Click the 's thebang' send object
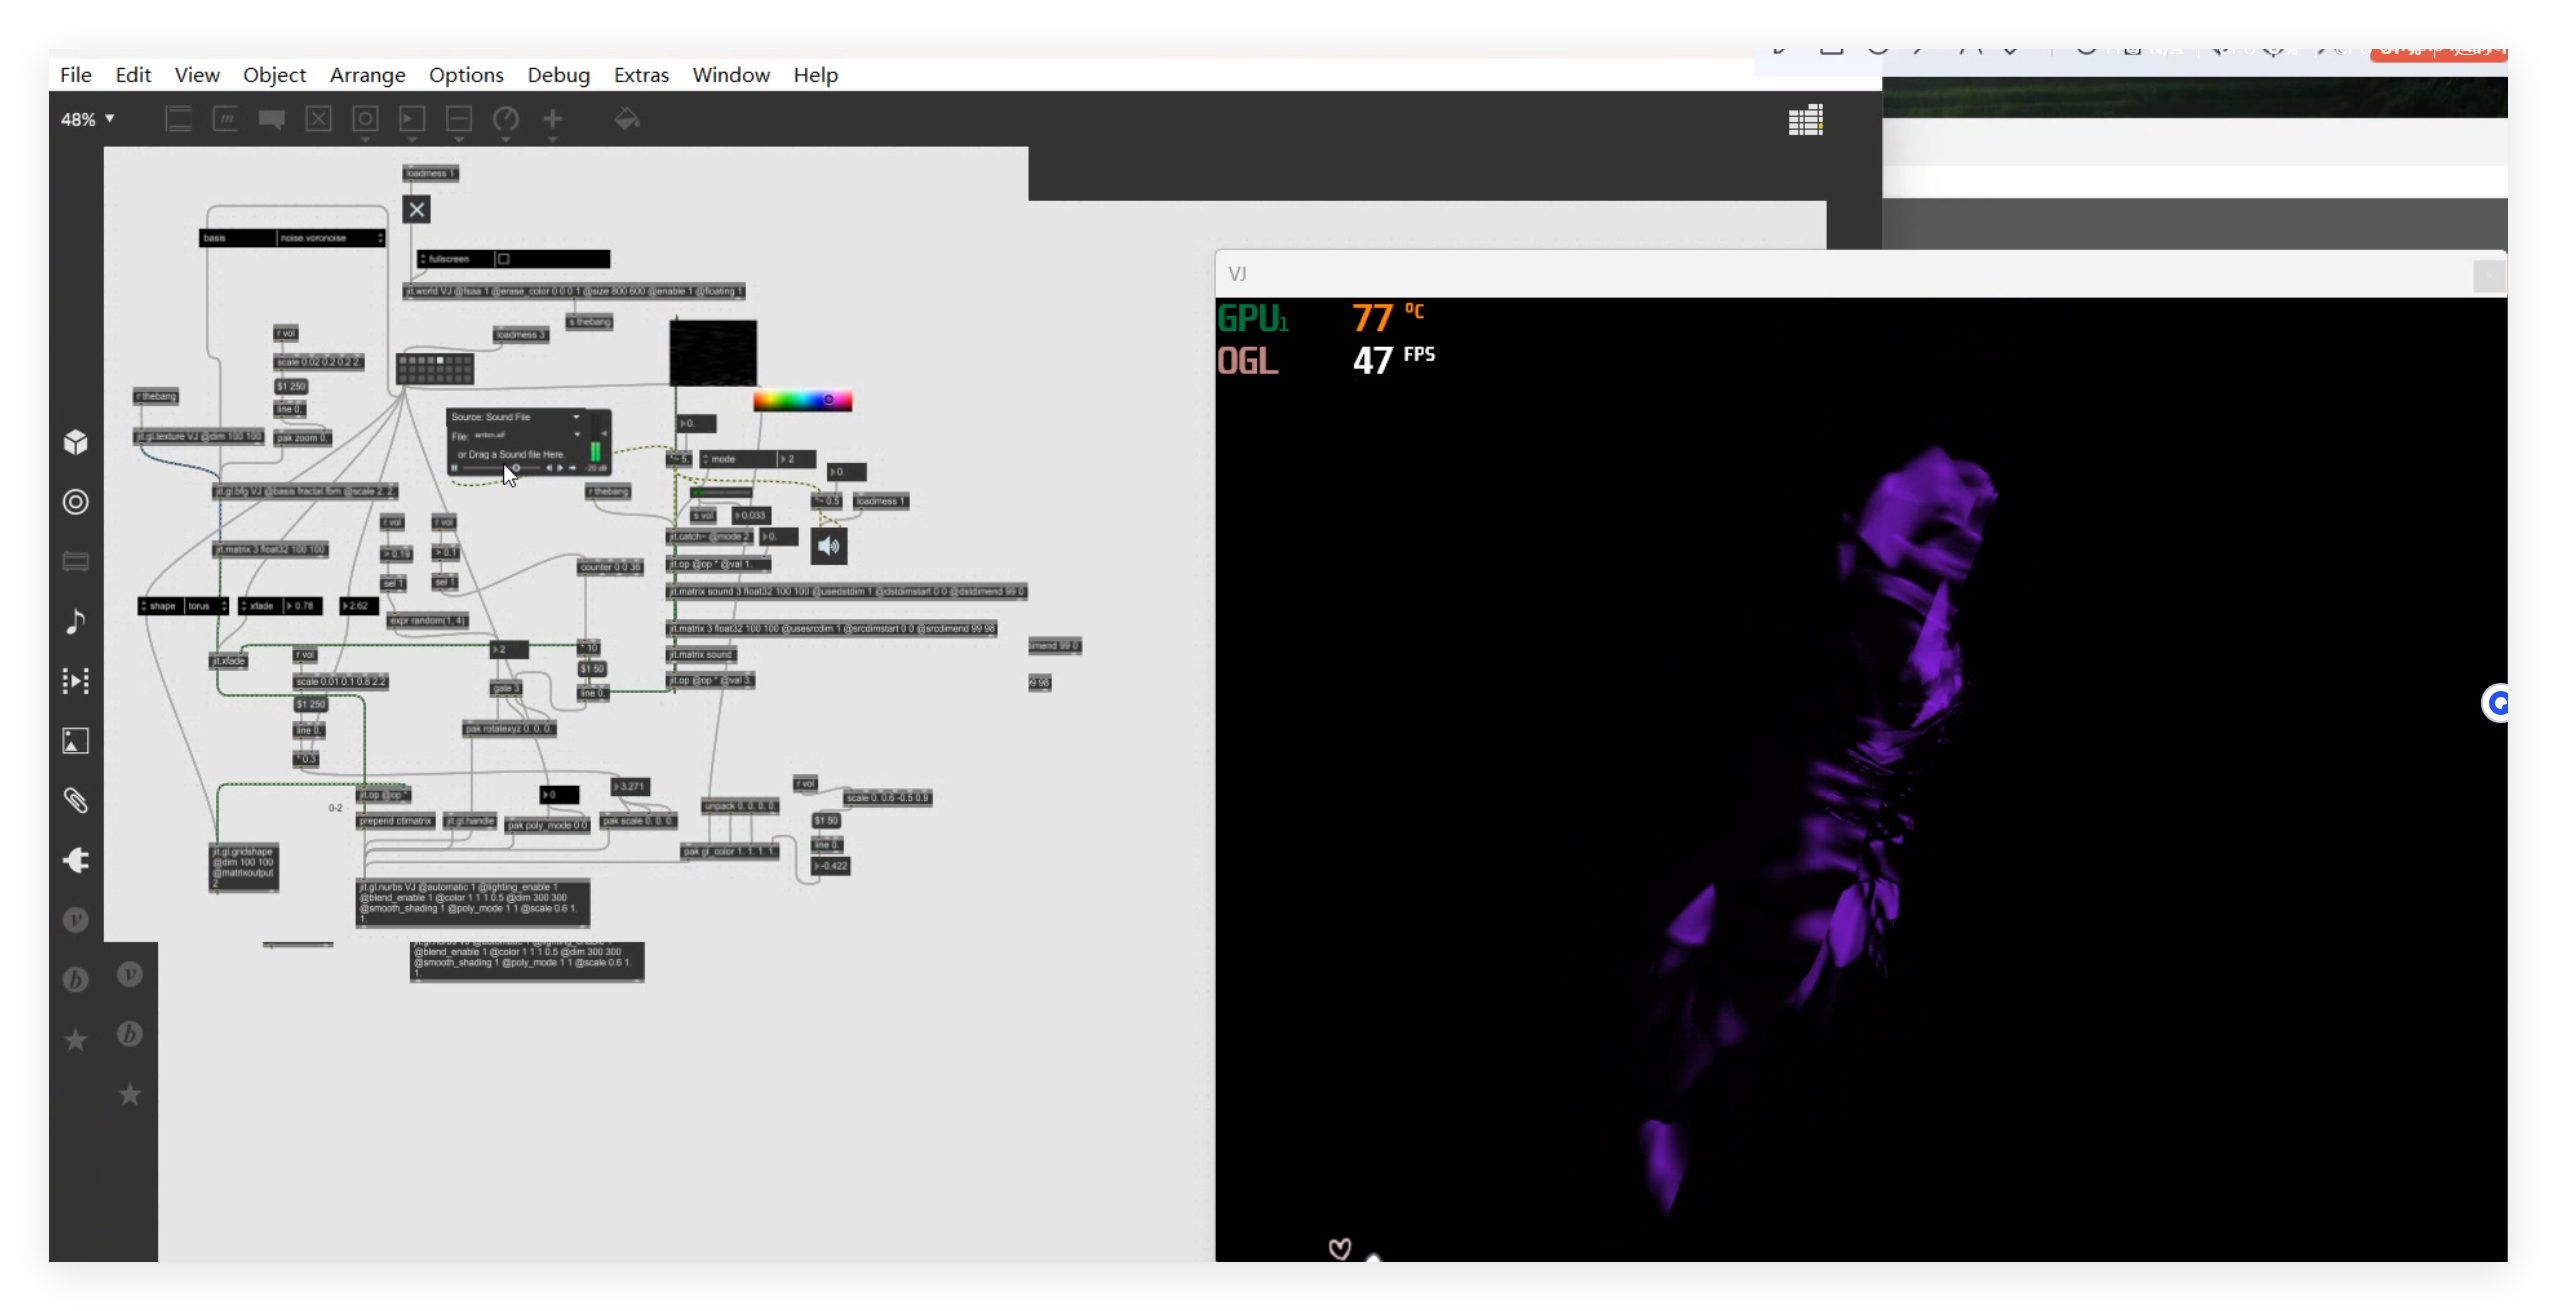The height and width of the screenshot is (1311, 2557). 590,322
